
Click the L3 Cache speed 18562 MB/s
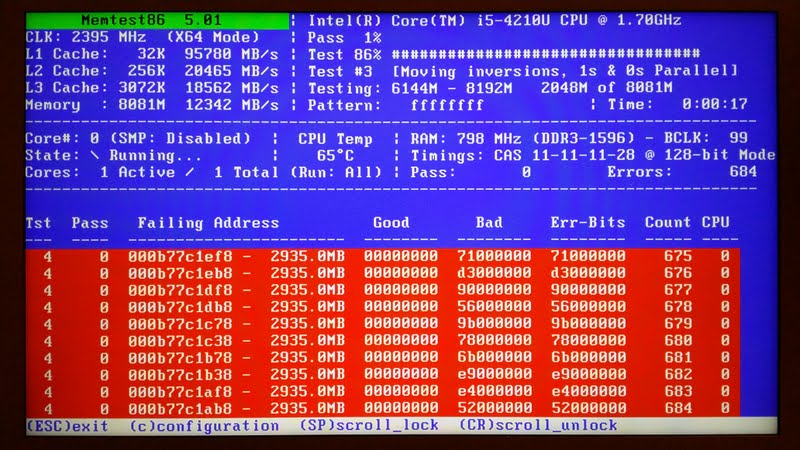coord(232,88)
